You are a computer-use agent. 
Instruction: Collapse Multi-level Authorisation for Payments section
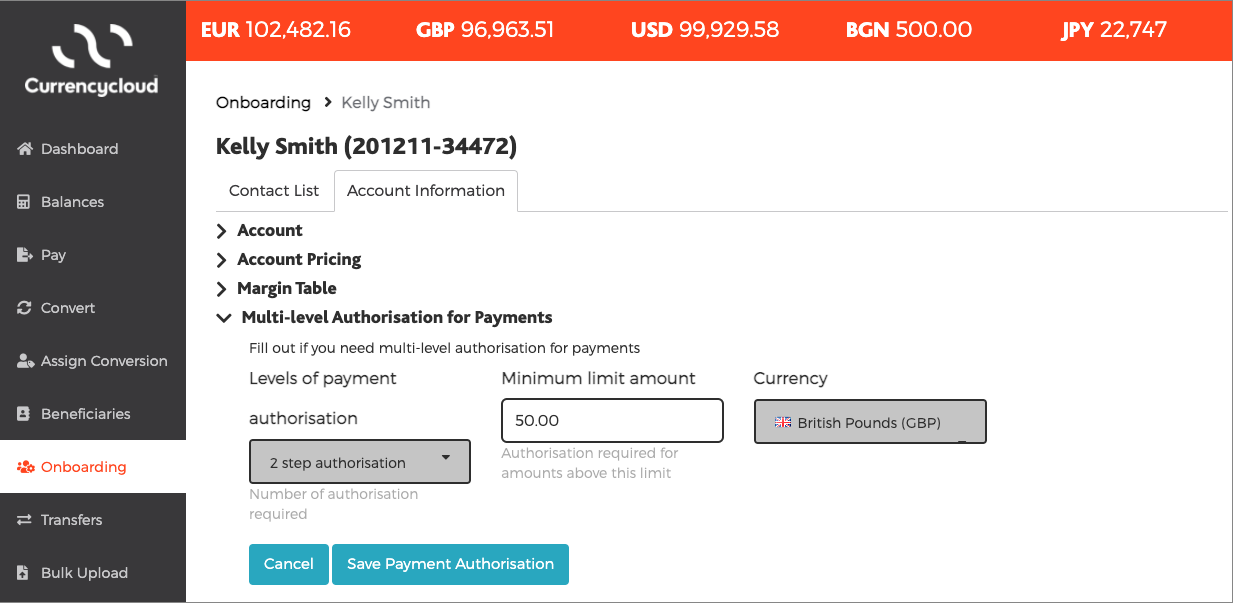(223, 318)
